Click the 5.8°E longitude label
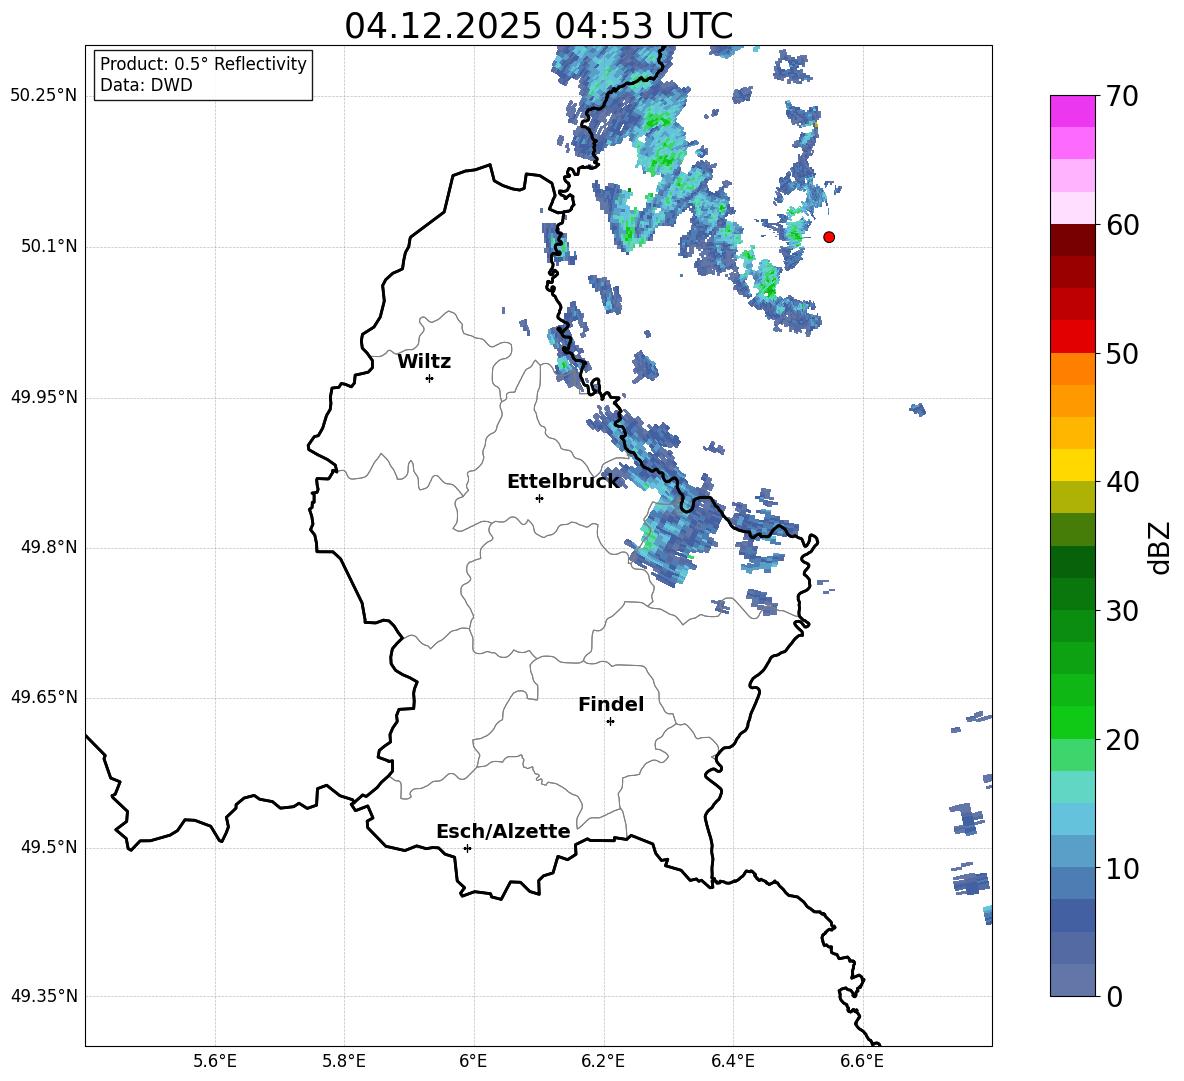This screenshot has height=1081, width=1184. [344, 1061]
